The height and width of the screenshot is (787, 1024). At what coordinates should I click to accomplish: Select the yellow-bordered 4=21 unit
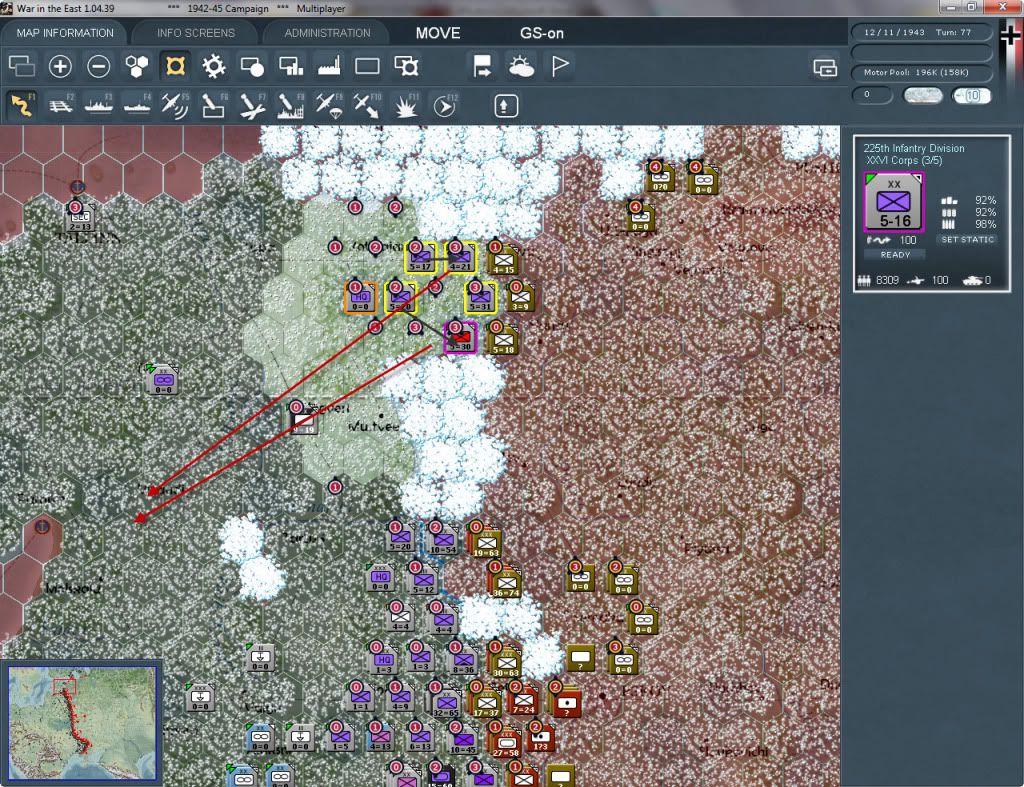(x=460, y=257)
